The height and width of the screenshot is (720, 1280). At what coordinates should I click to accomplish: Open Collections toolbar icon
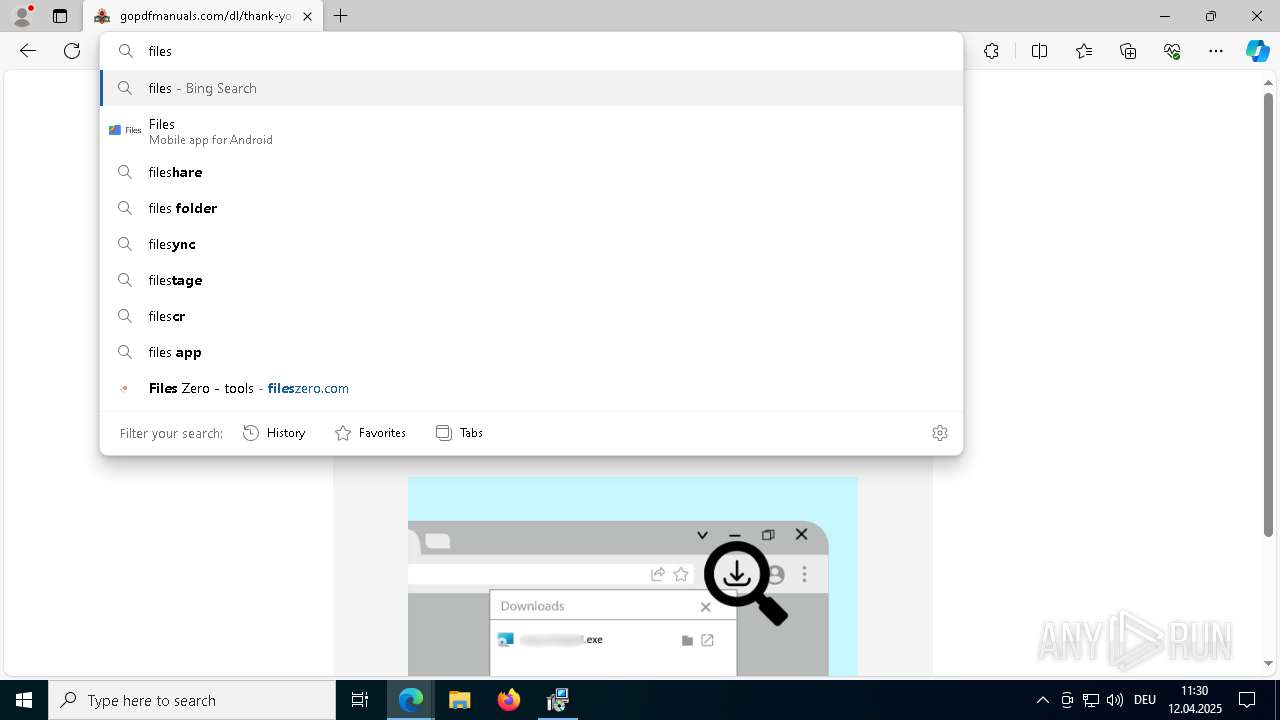coord(1128,51)
